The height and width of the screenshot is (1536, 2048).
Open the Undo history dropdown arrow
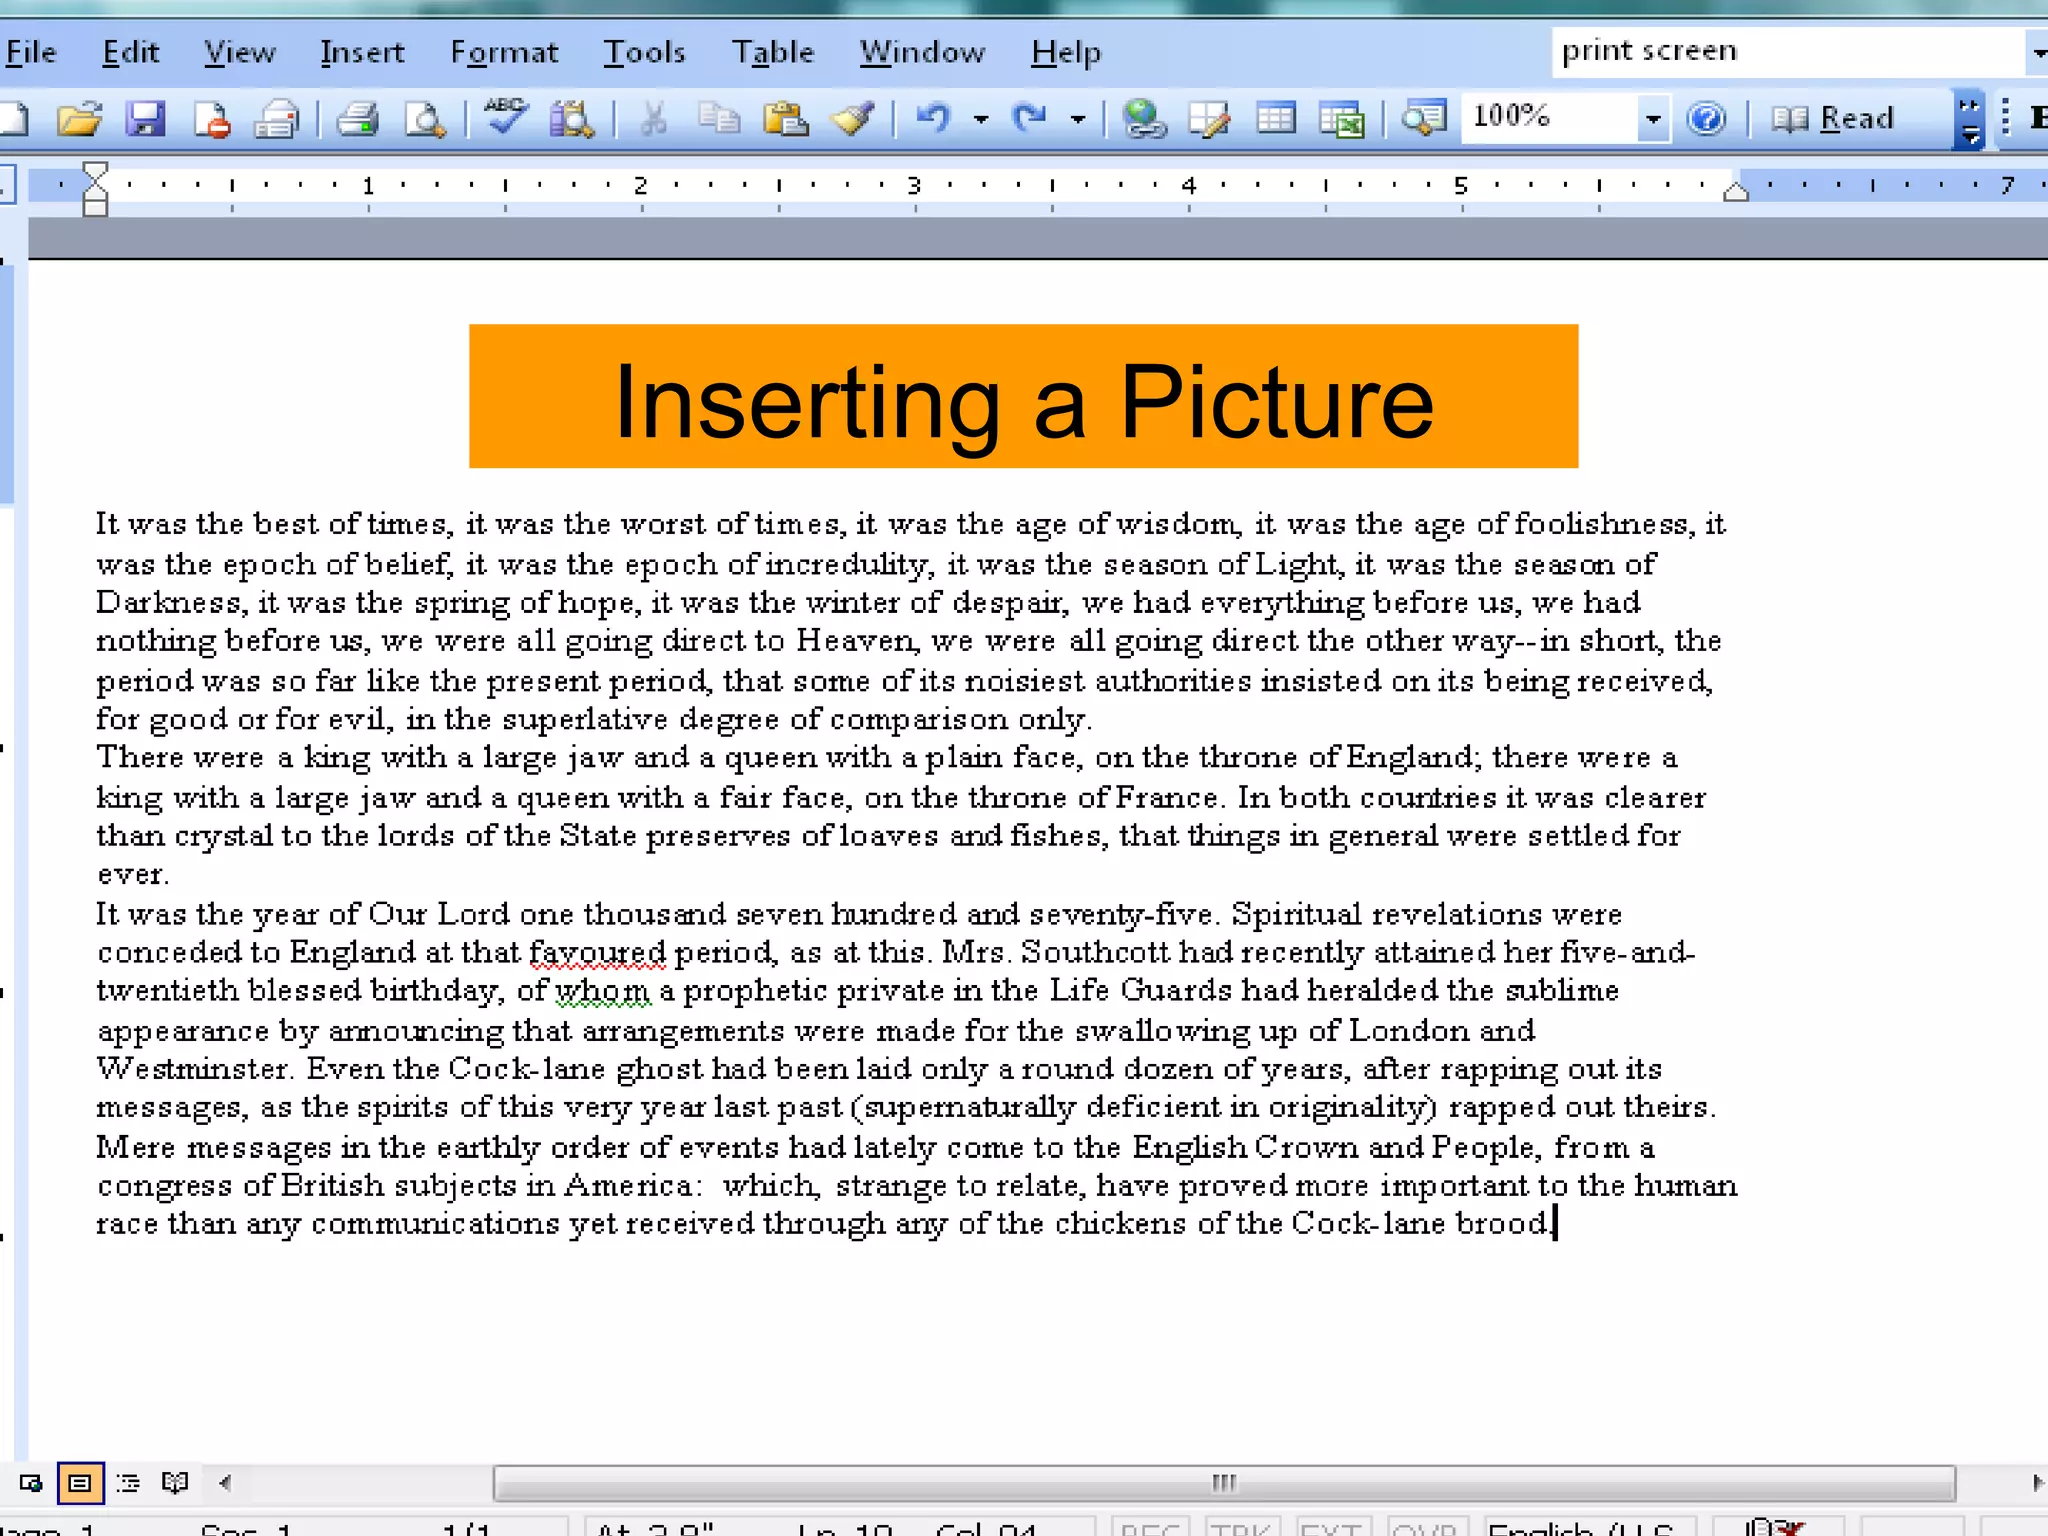(x=981, y=119)
